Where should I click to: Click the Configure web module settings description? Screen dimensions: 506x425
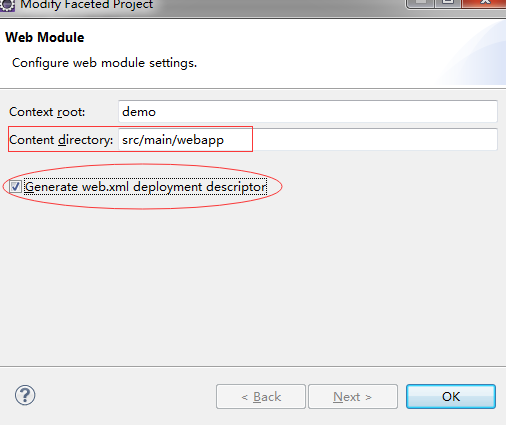104,63
